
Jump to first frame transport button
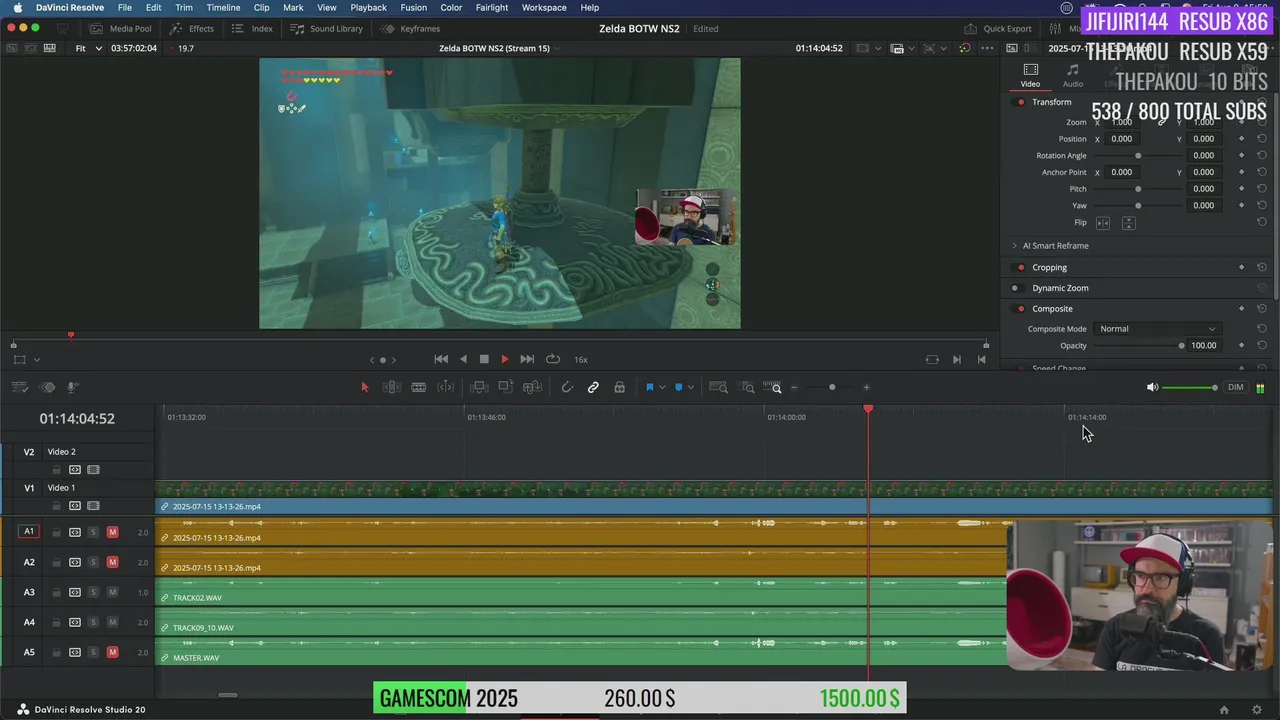click(441, 359)
